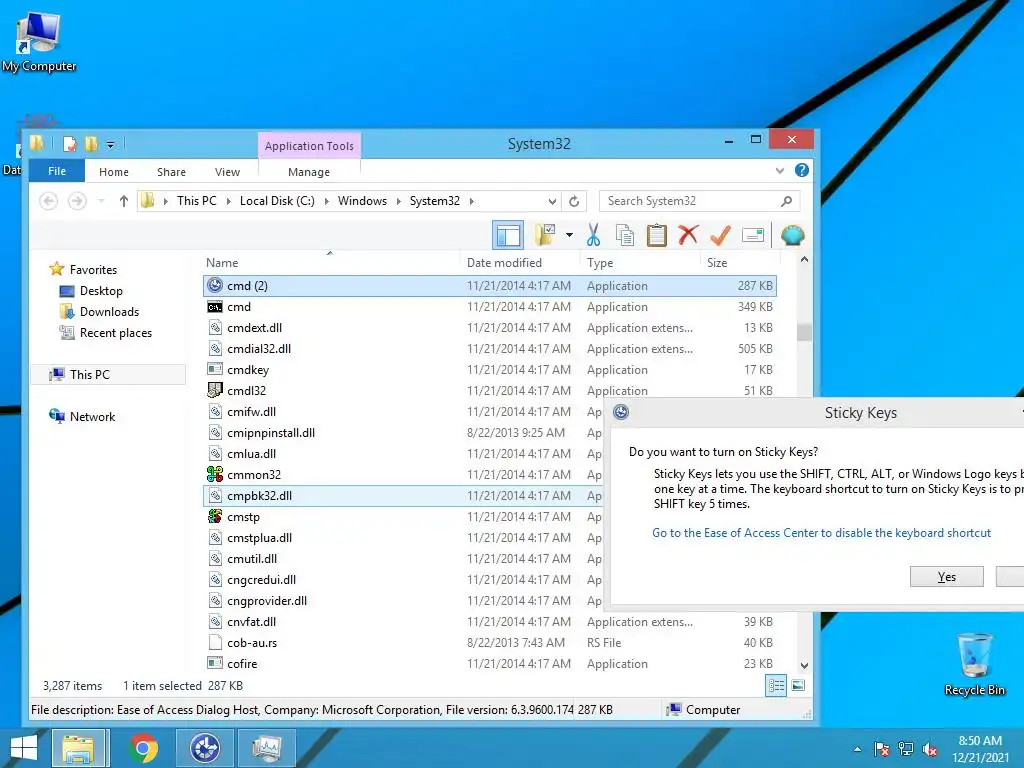Open the folder options dropdown arrow
Image resolution: width=1024 pixels, height=768 pixels.
click(x=569, y=235)
